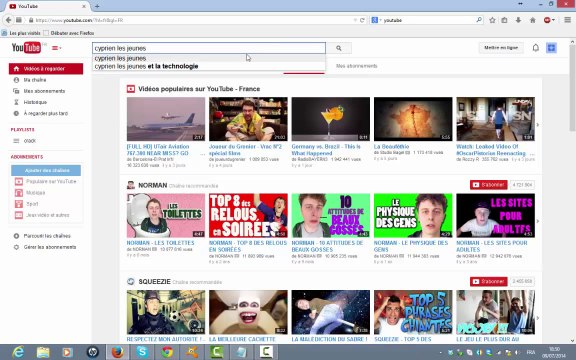Open the bookmarks list icon
Viewport: 576px width, 360px height.
coord(504,20)
